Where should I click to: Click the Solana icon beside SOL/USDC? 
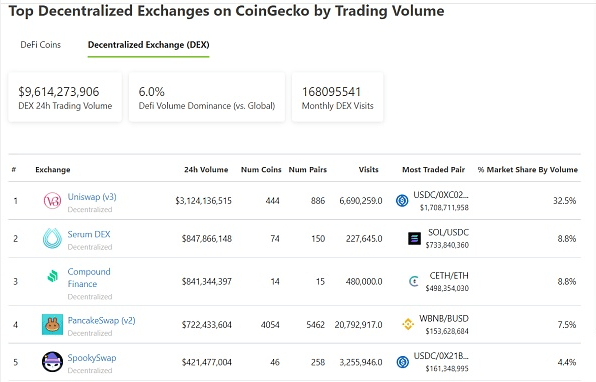414,238
